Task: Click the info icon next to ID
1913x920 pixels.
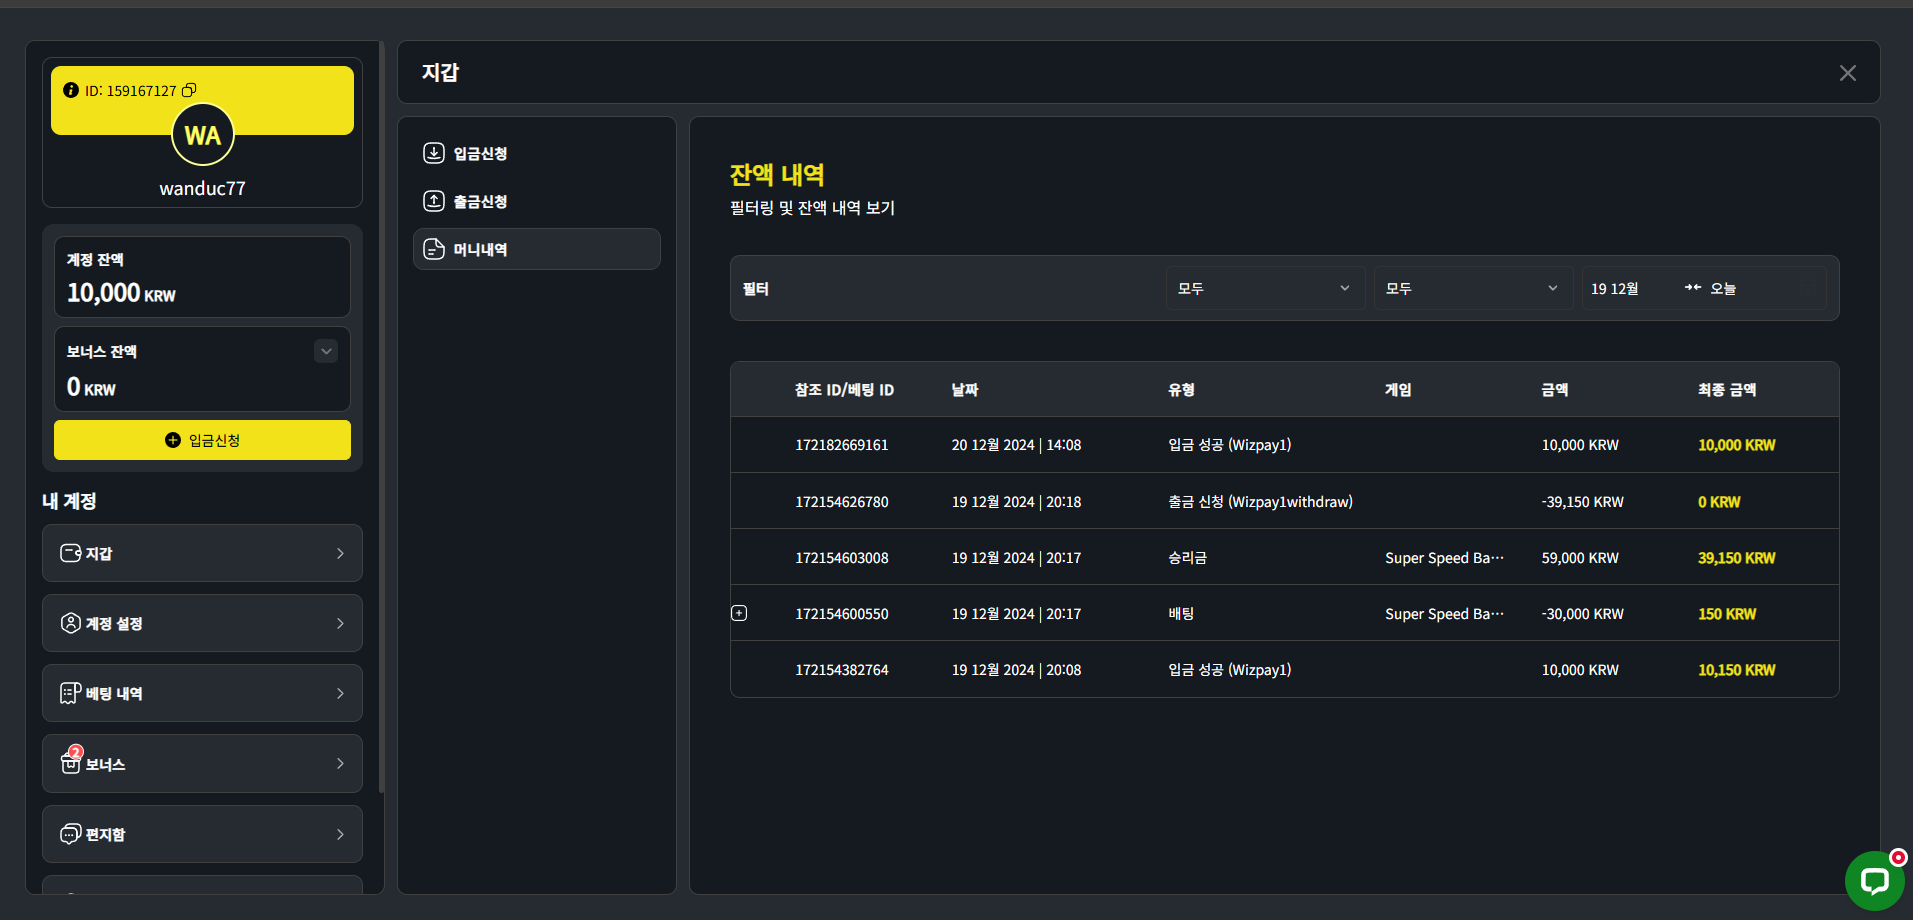Action: tap(71, 90)
